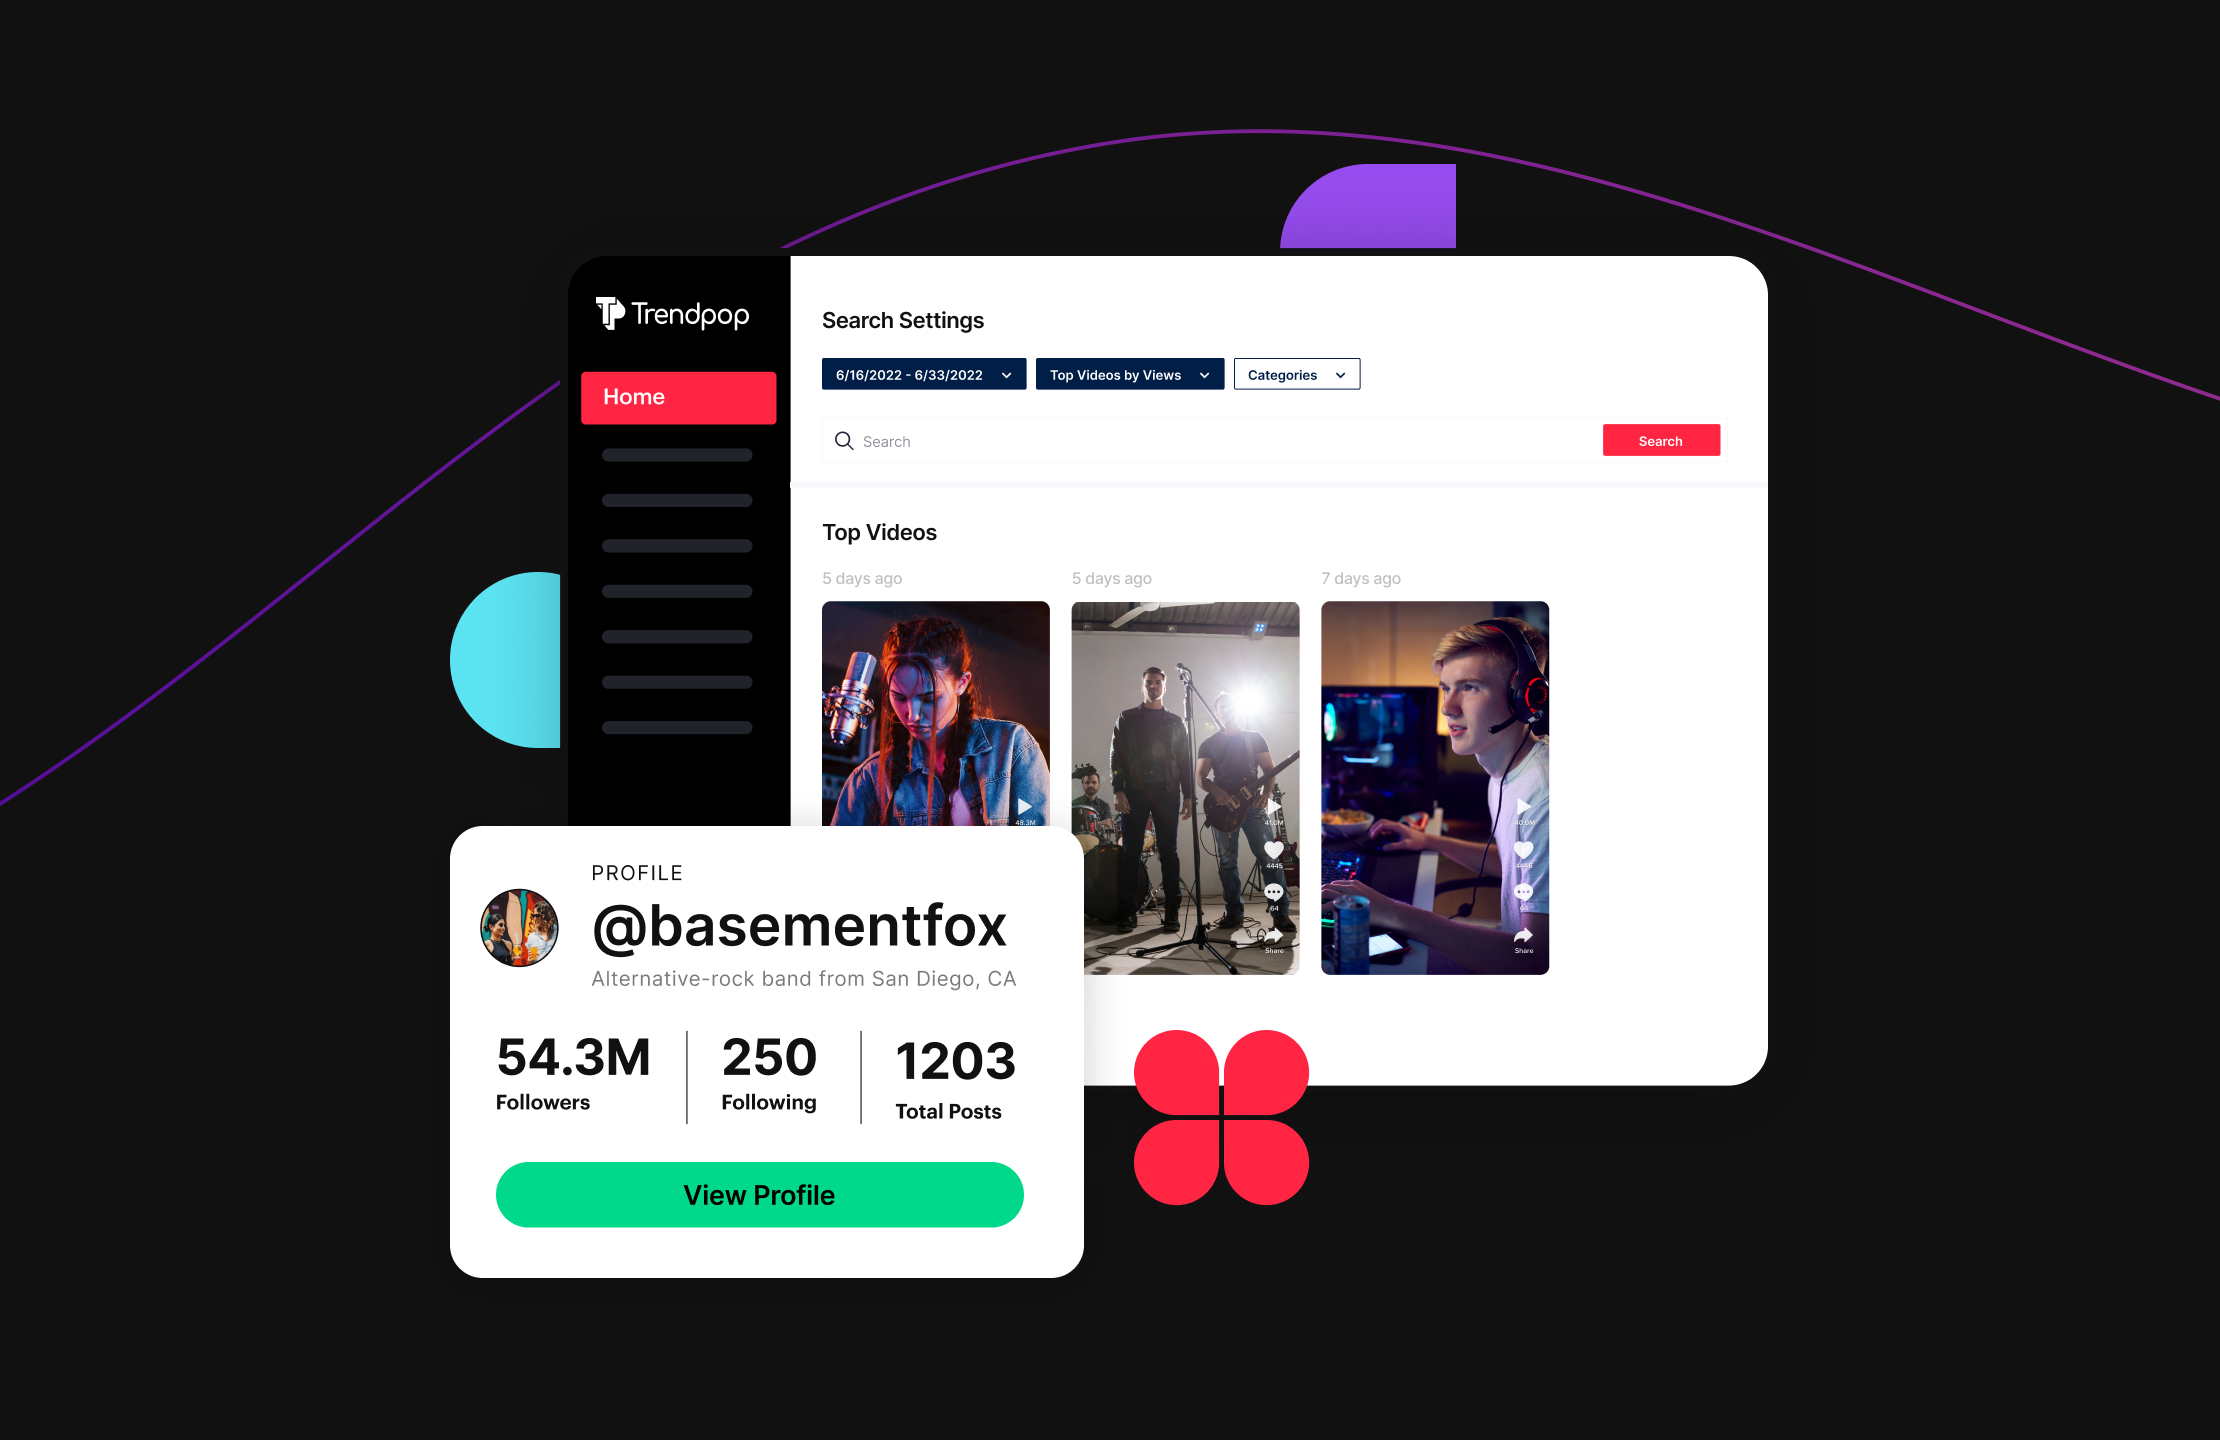
Task: Like the band video with the heart icon
Action: tap(1273, 850)
